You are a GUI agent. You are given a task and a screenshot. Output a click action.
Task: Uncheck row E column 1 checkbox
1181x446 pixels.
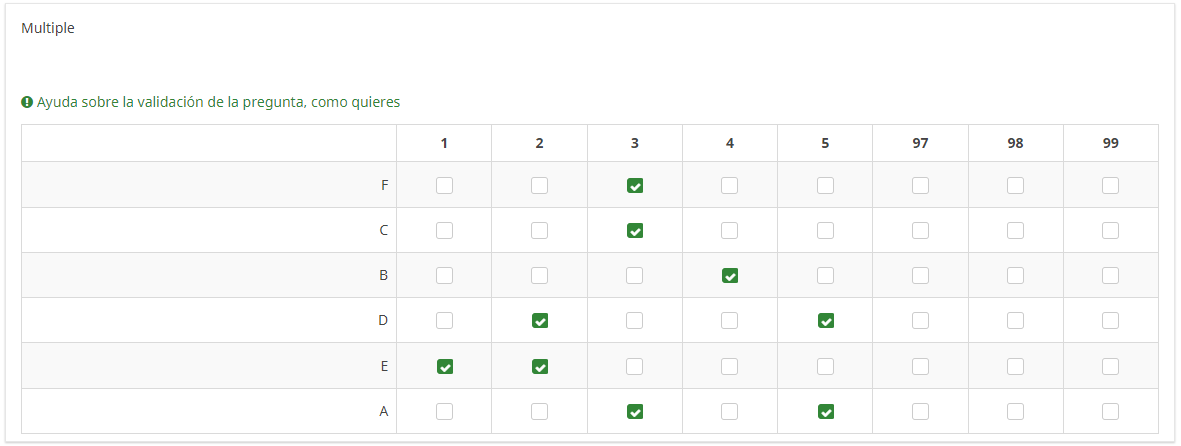[x=444, y=366]
